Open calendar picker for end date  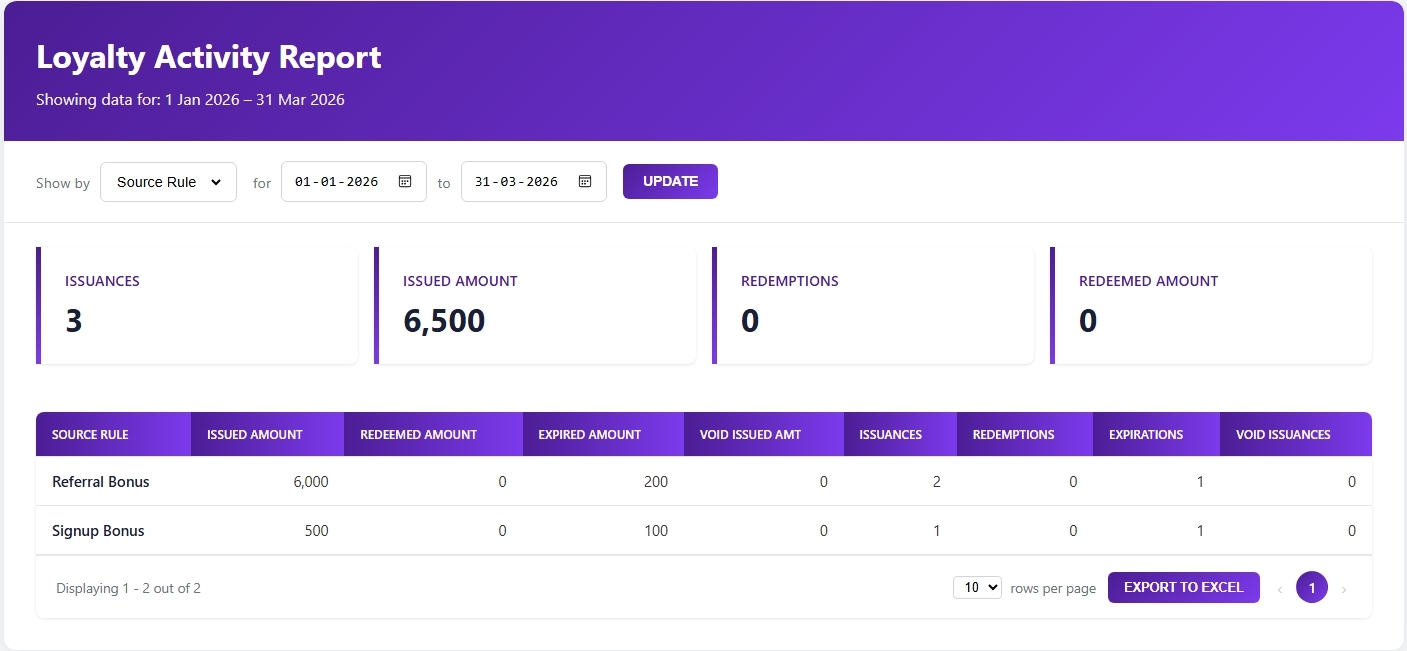pyautogui.click(x=585, y=182)
